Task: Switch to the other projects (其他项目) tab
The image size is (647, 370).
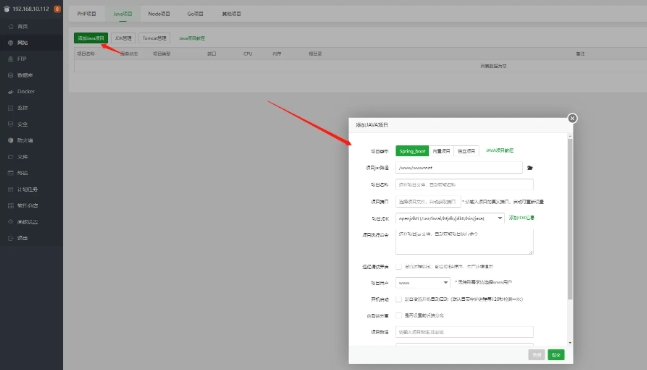Action: (231, 14)
